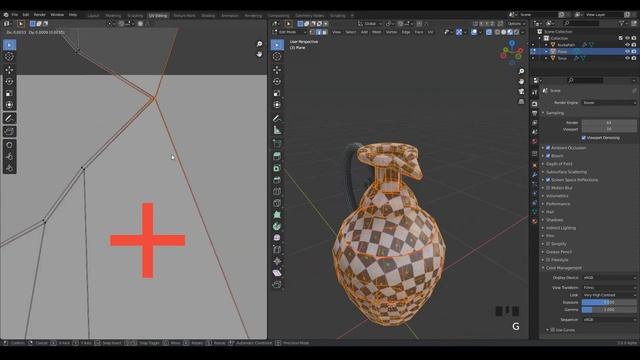
Task: Open the Mesh menu in 3D viewport
Action: coord(376,32)
